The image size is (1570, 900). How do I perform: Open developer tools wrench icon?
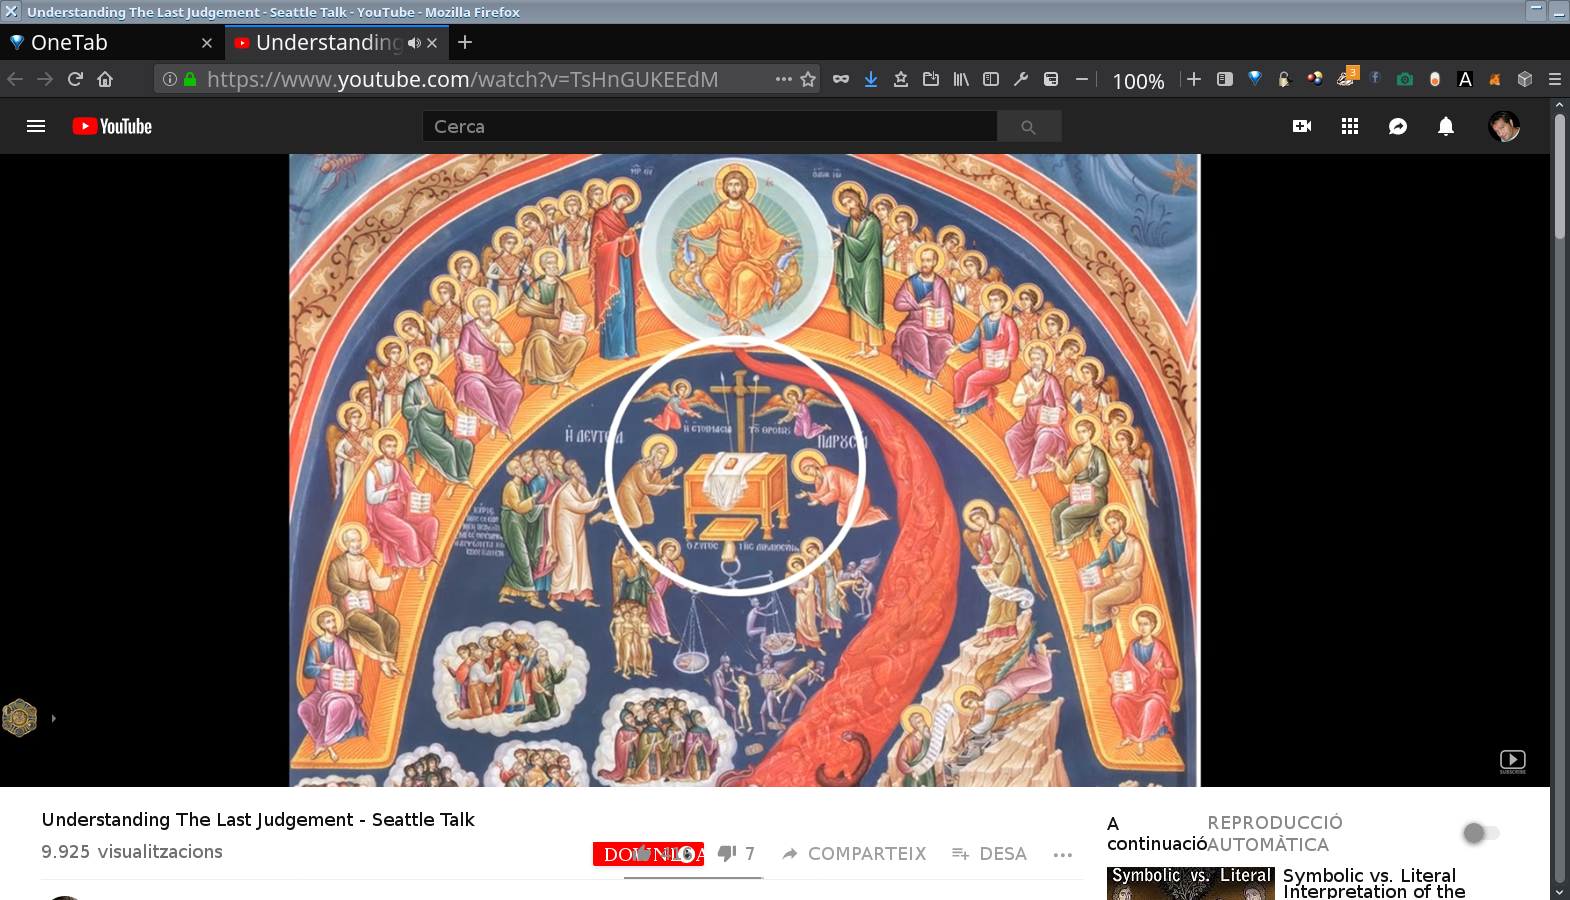click(x=1021, y=79)
